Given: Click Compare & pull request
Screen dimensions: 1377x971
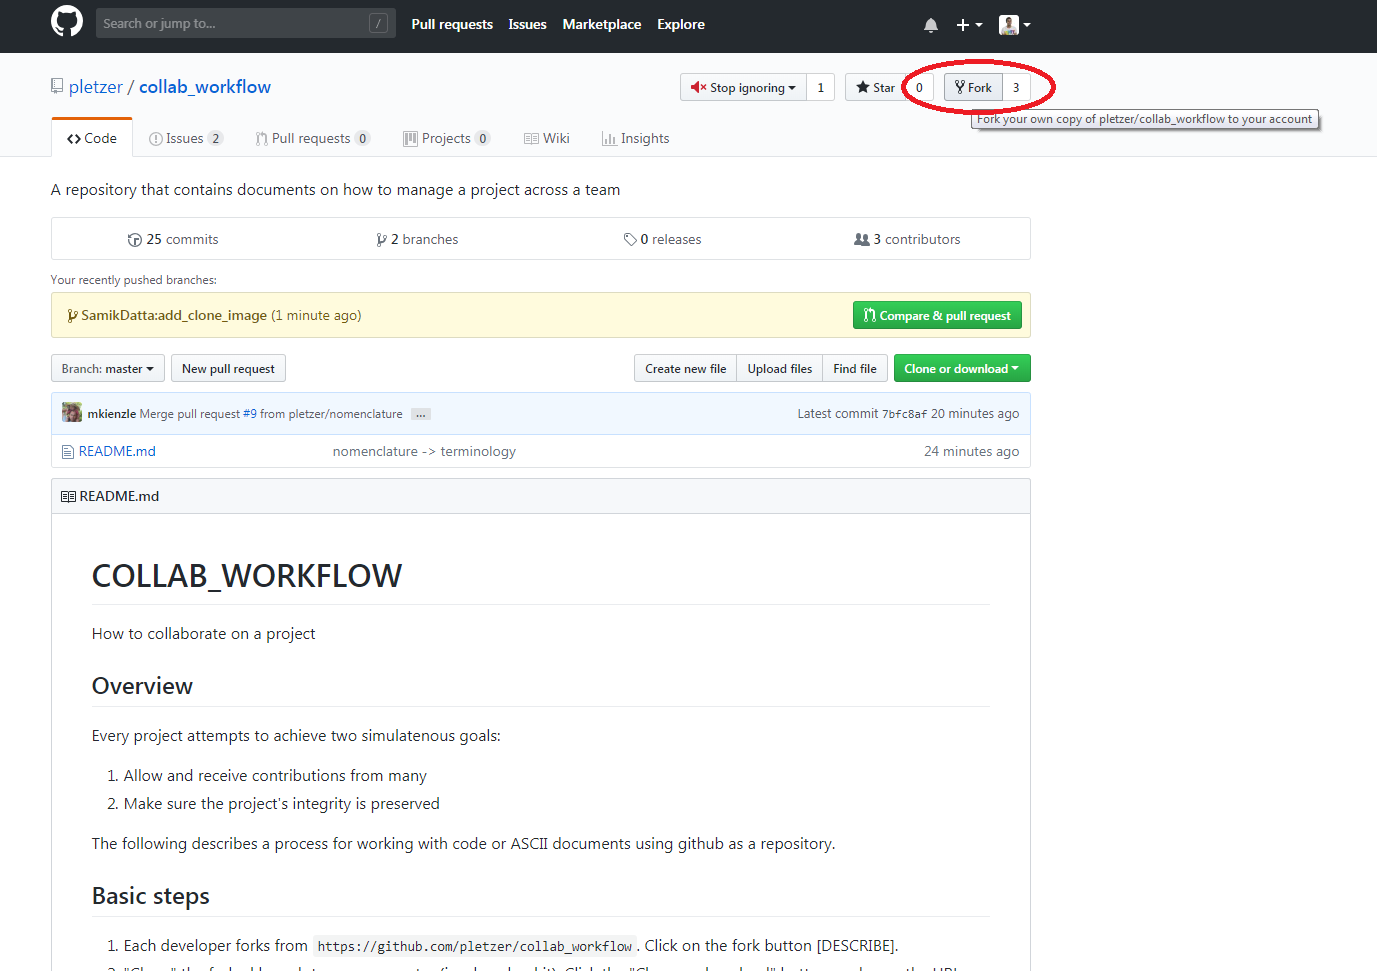Looking at the screenshot, I should click(x=937, y=315).
